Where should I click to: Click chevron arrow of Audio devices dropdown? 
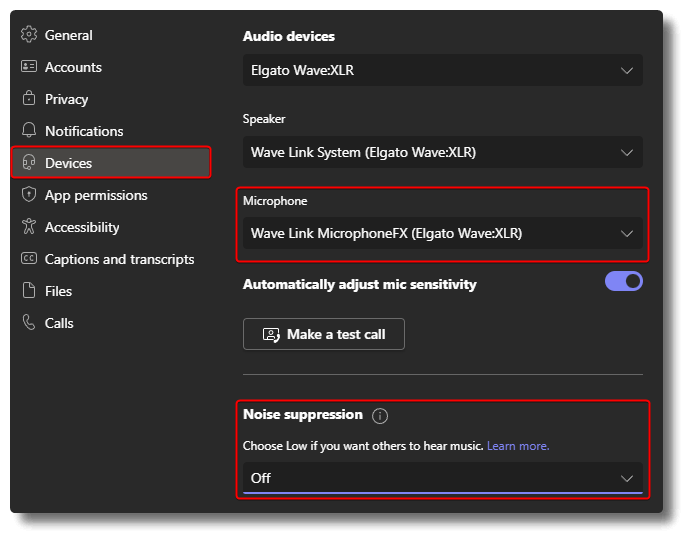coord(627,71)
